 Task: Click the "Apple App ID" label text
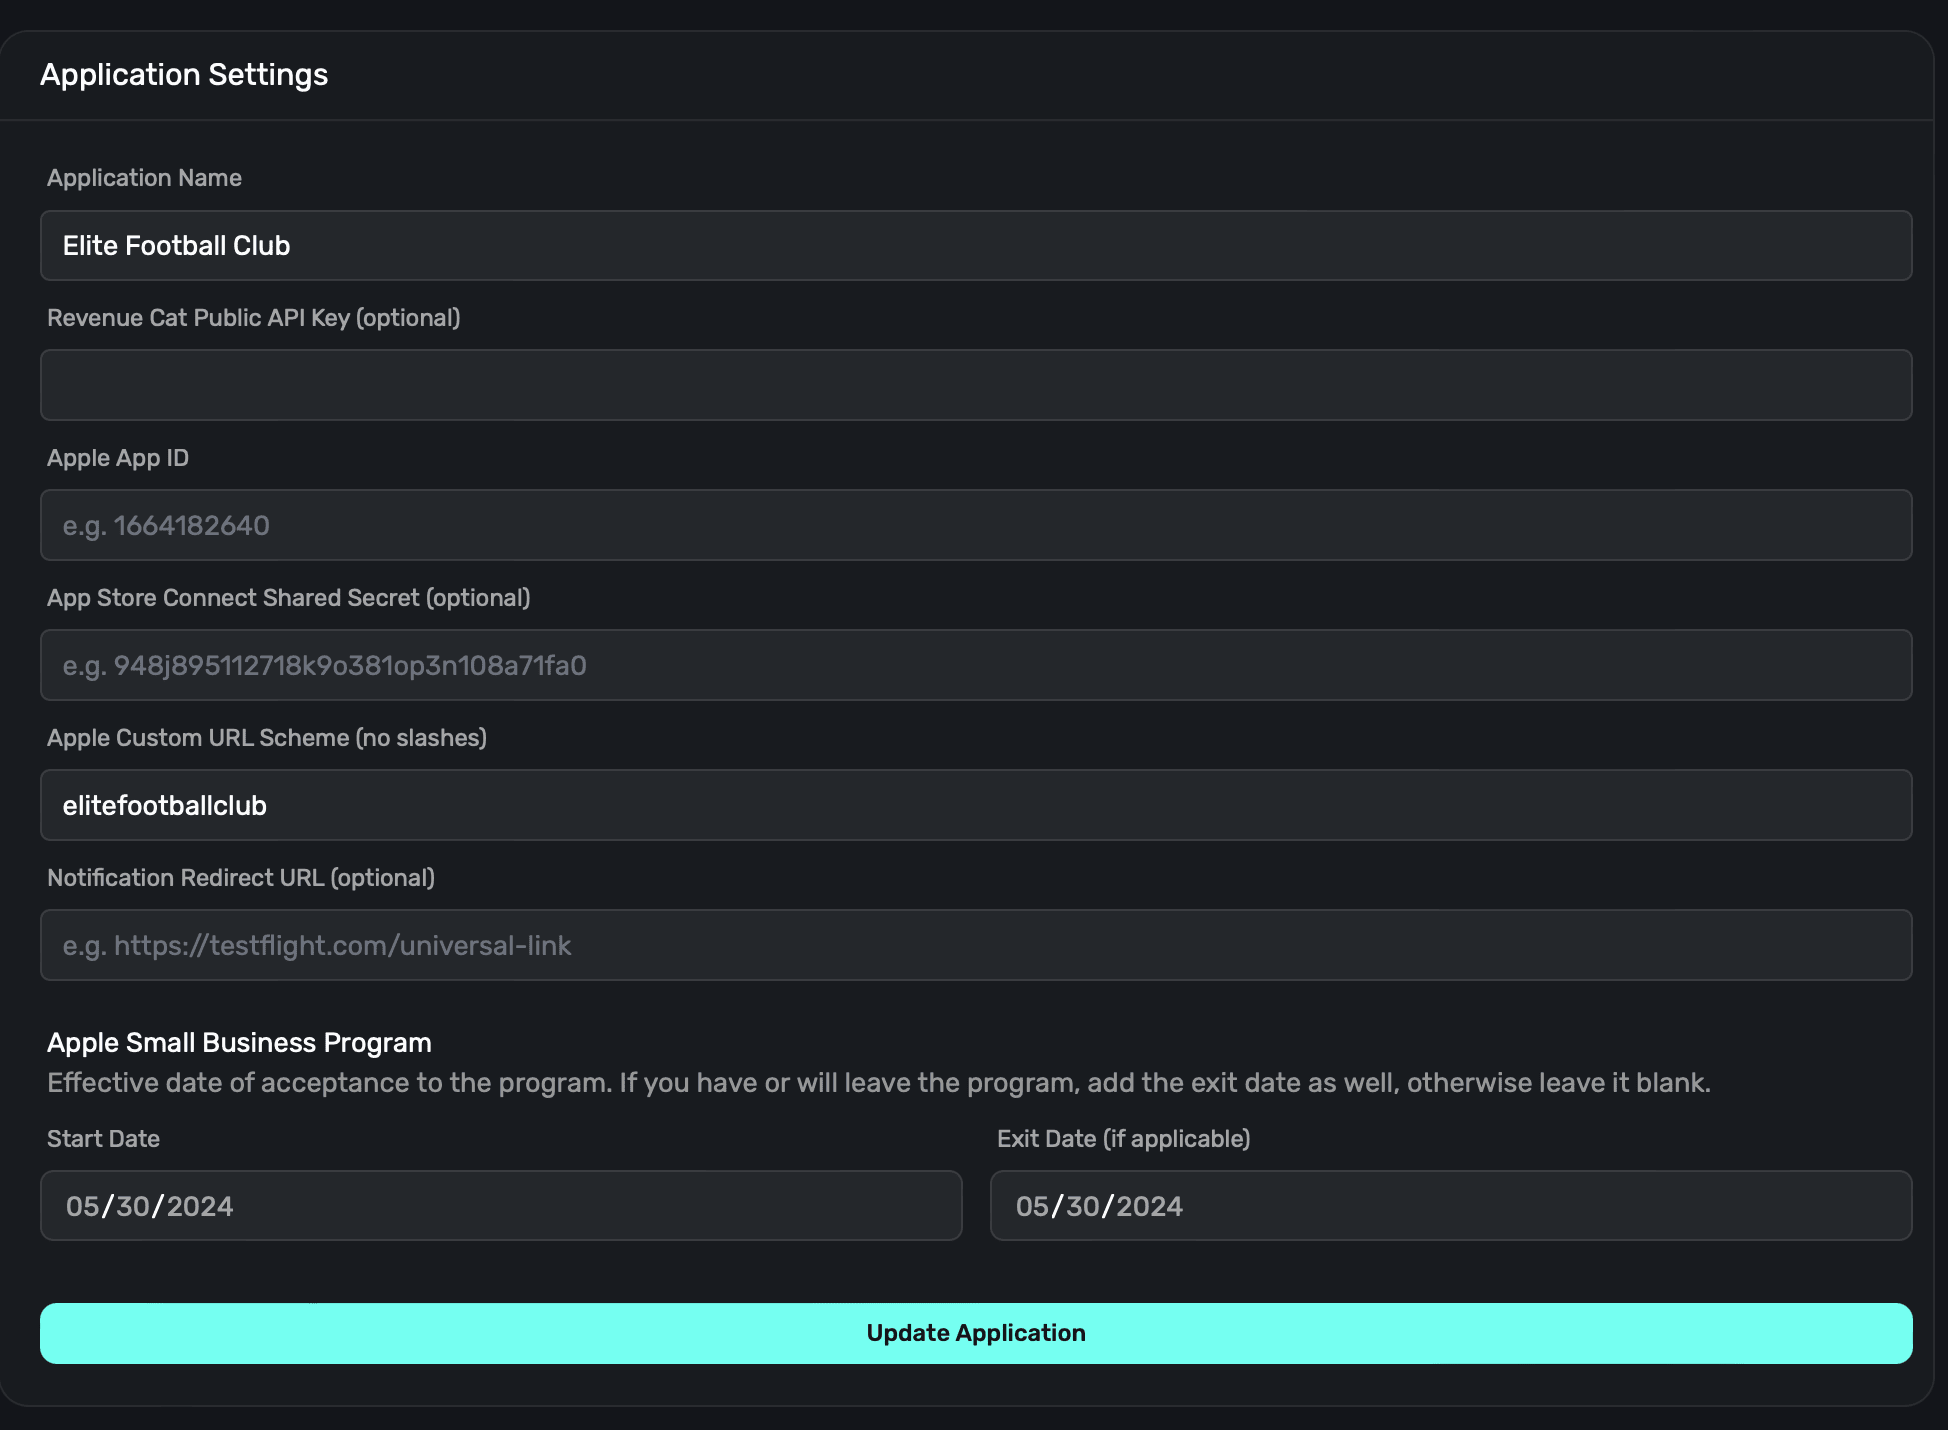(118, 458)
